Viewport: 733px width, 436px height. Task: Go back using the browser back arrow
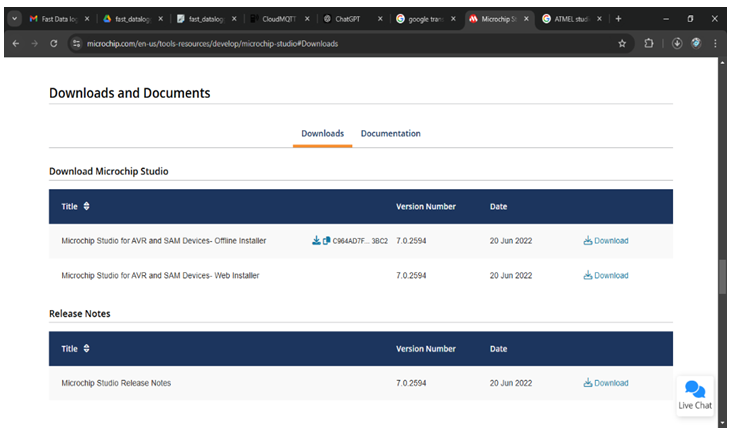click(x=15, y=43)
